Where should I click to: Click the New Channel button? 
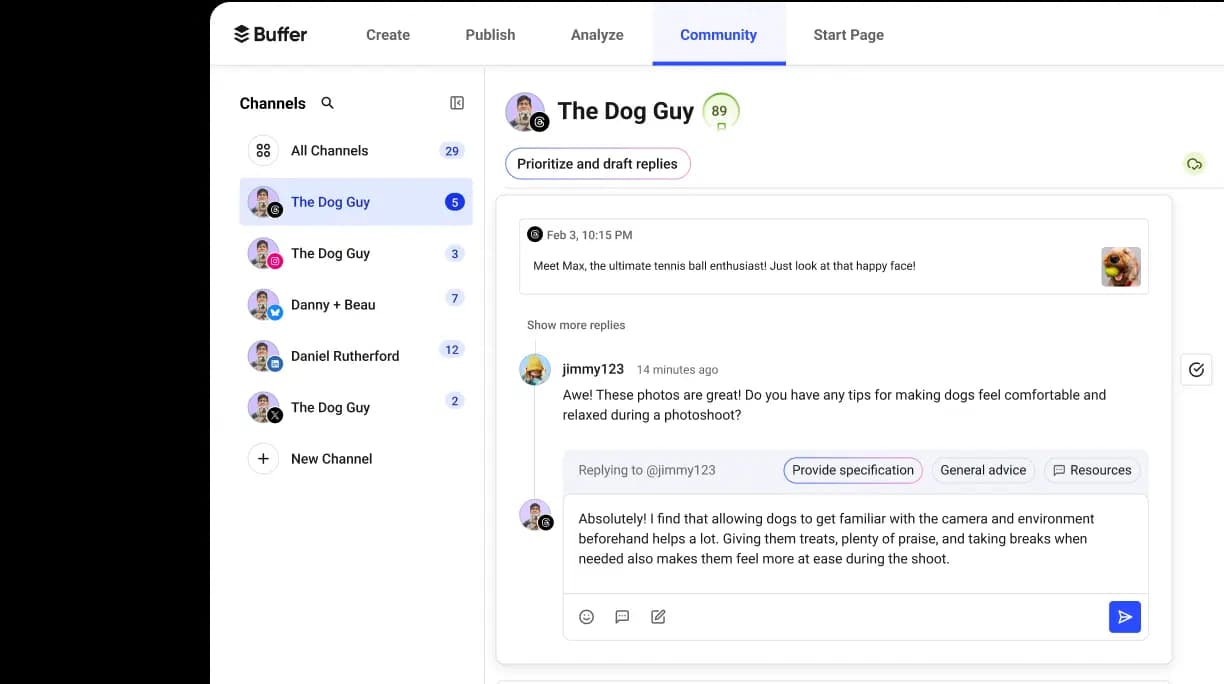(331, 458)
